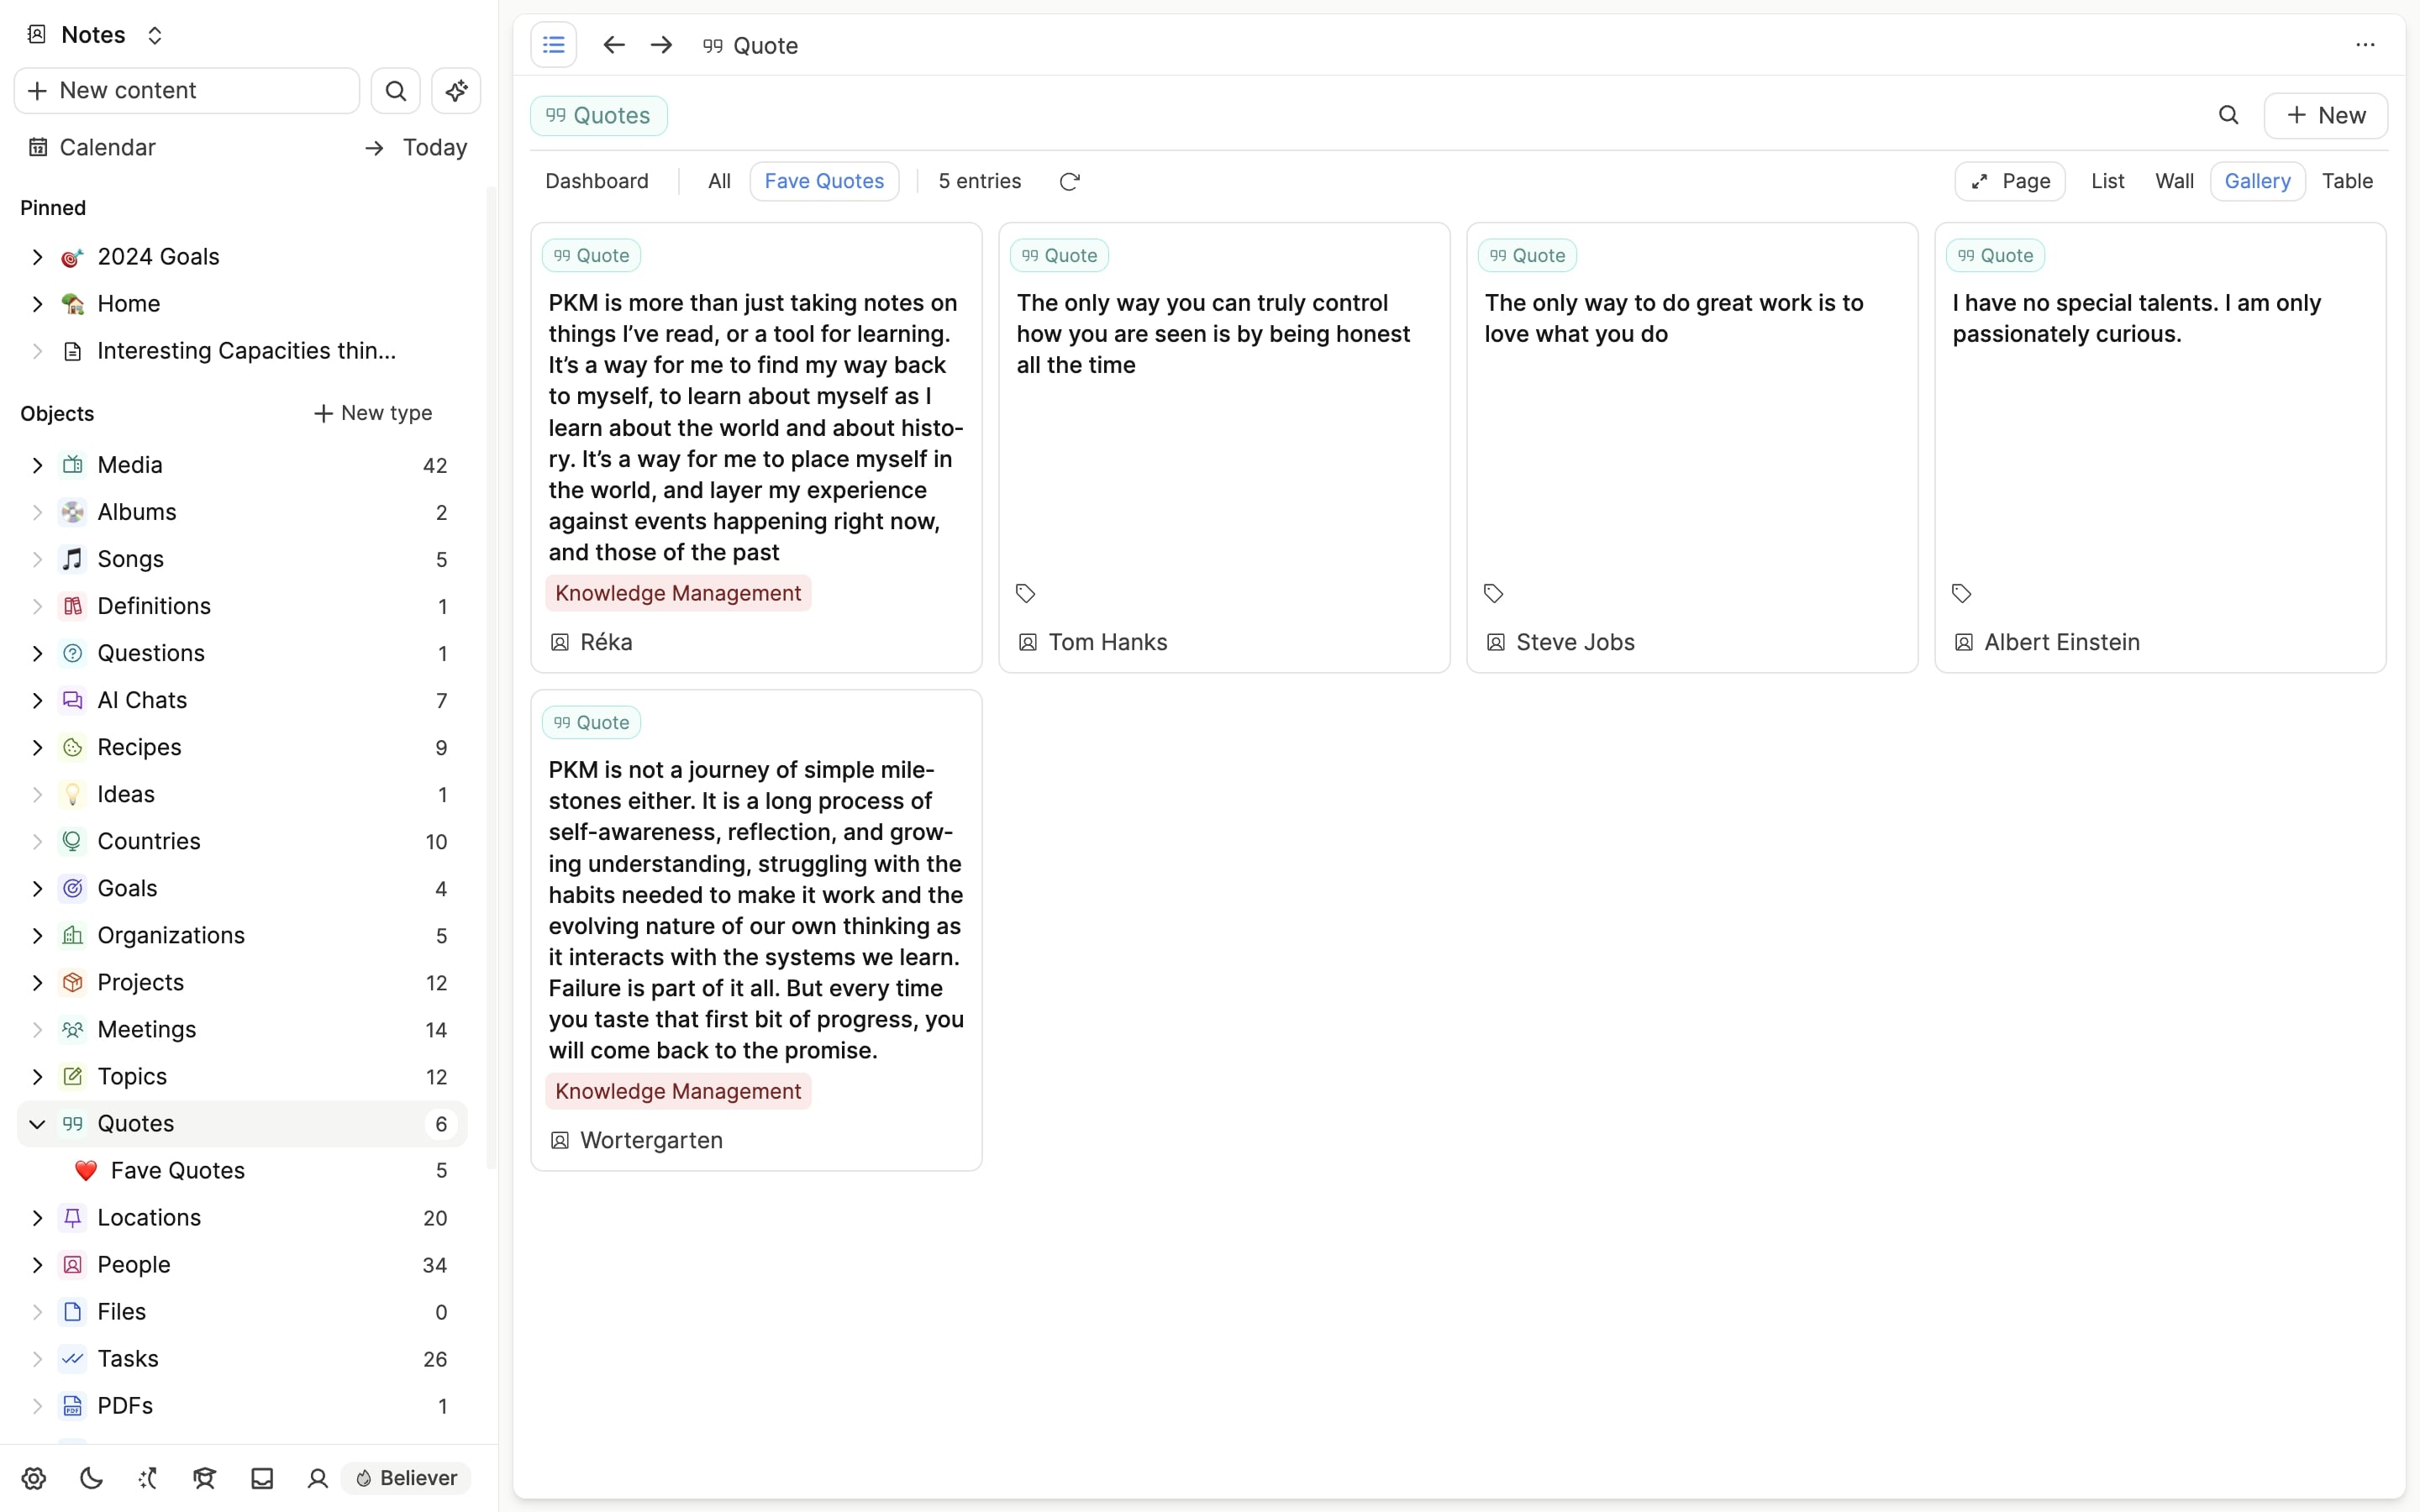Switch to dark mode moon icon
The width and height of the screenshot is (2420, 1512).
click(x=91, y=1478)
